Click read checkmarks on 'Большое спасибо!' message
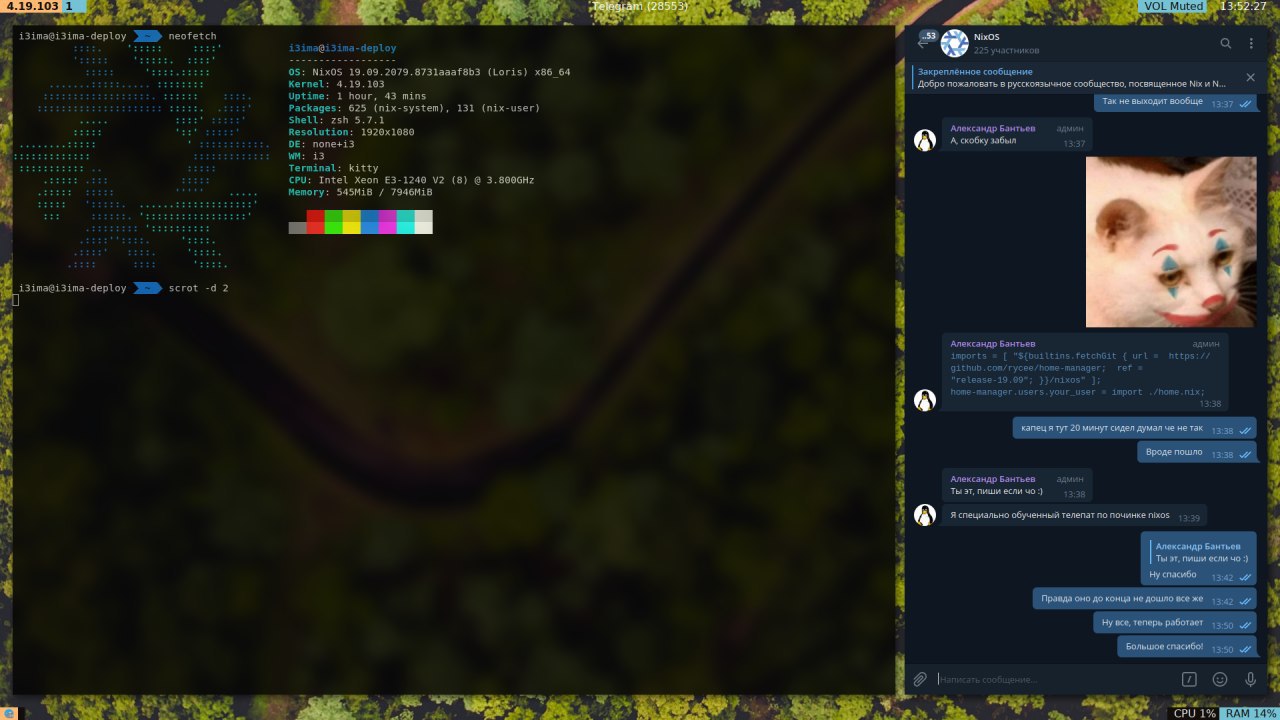This screenshot has height=720, width=1280. (x=1245, y=649)
